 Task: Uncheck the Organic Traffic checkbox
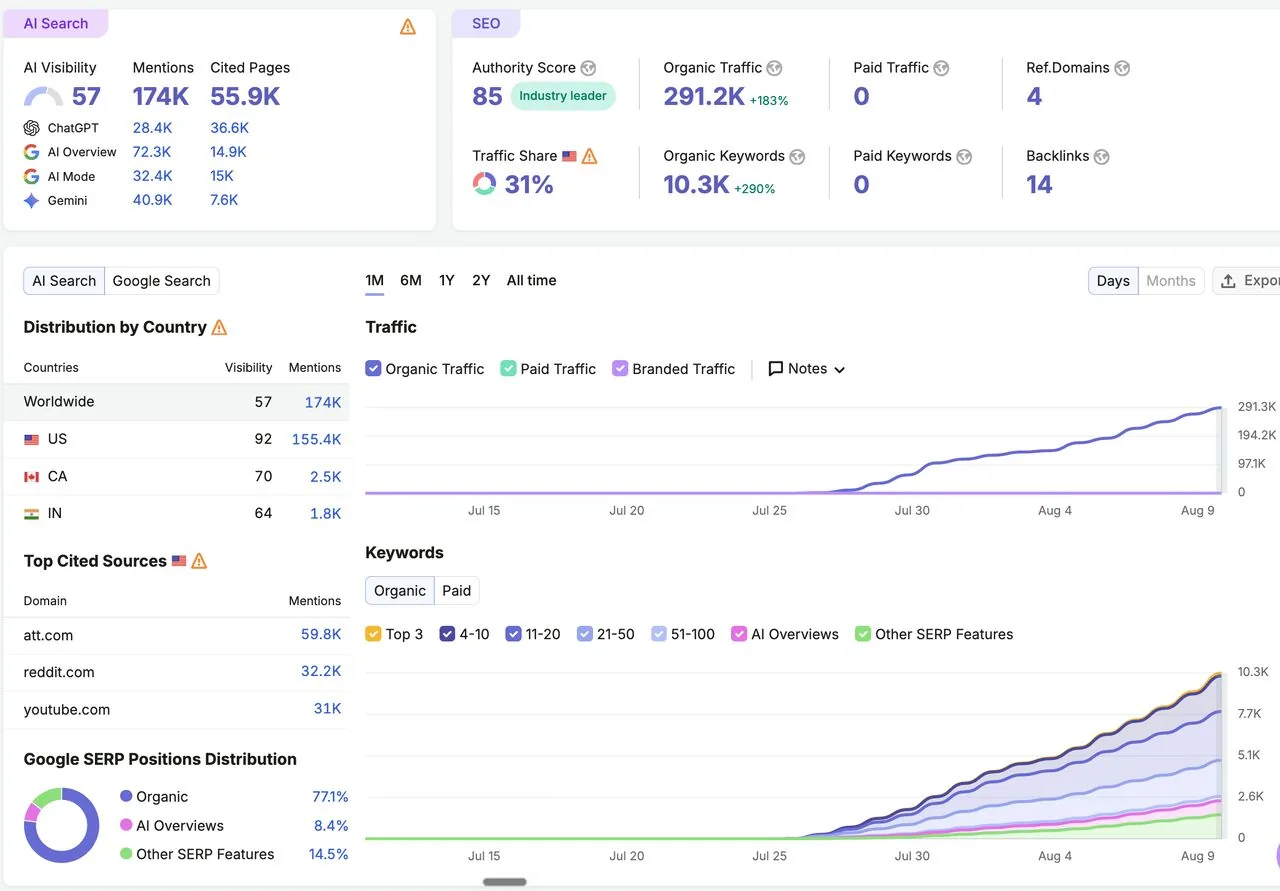click(373, 368)
